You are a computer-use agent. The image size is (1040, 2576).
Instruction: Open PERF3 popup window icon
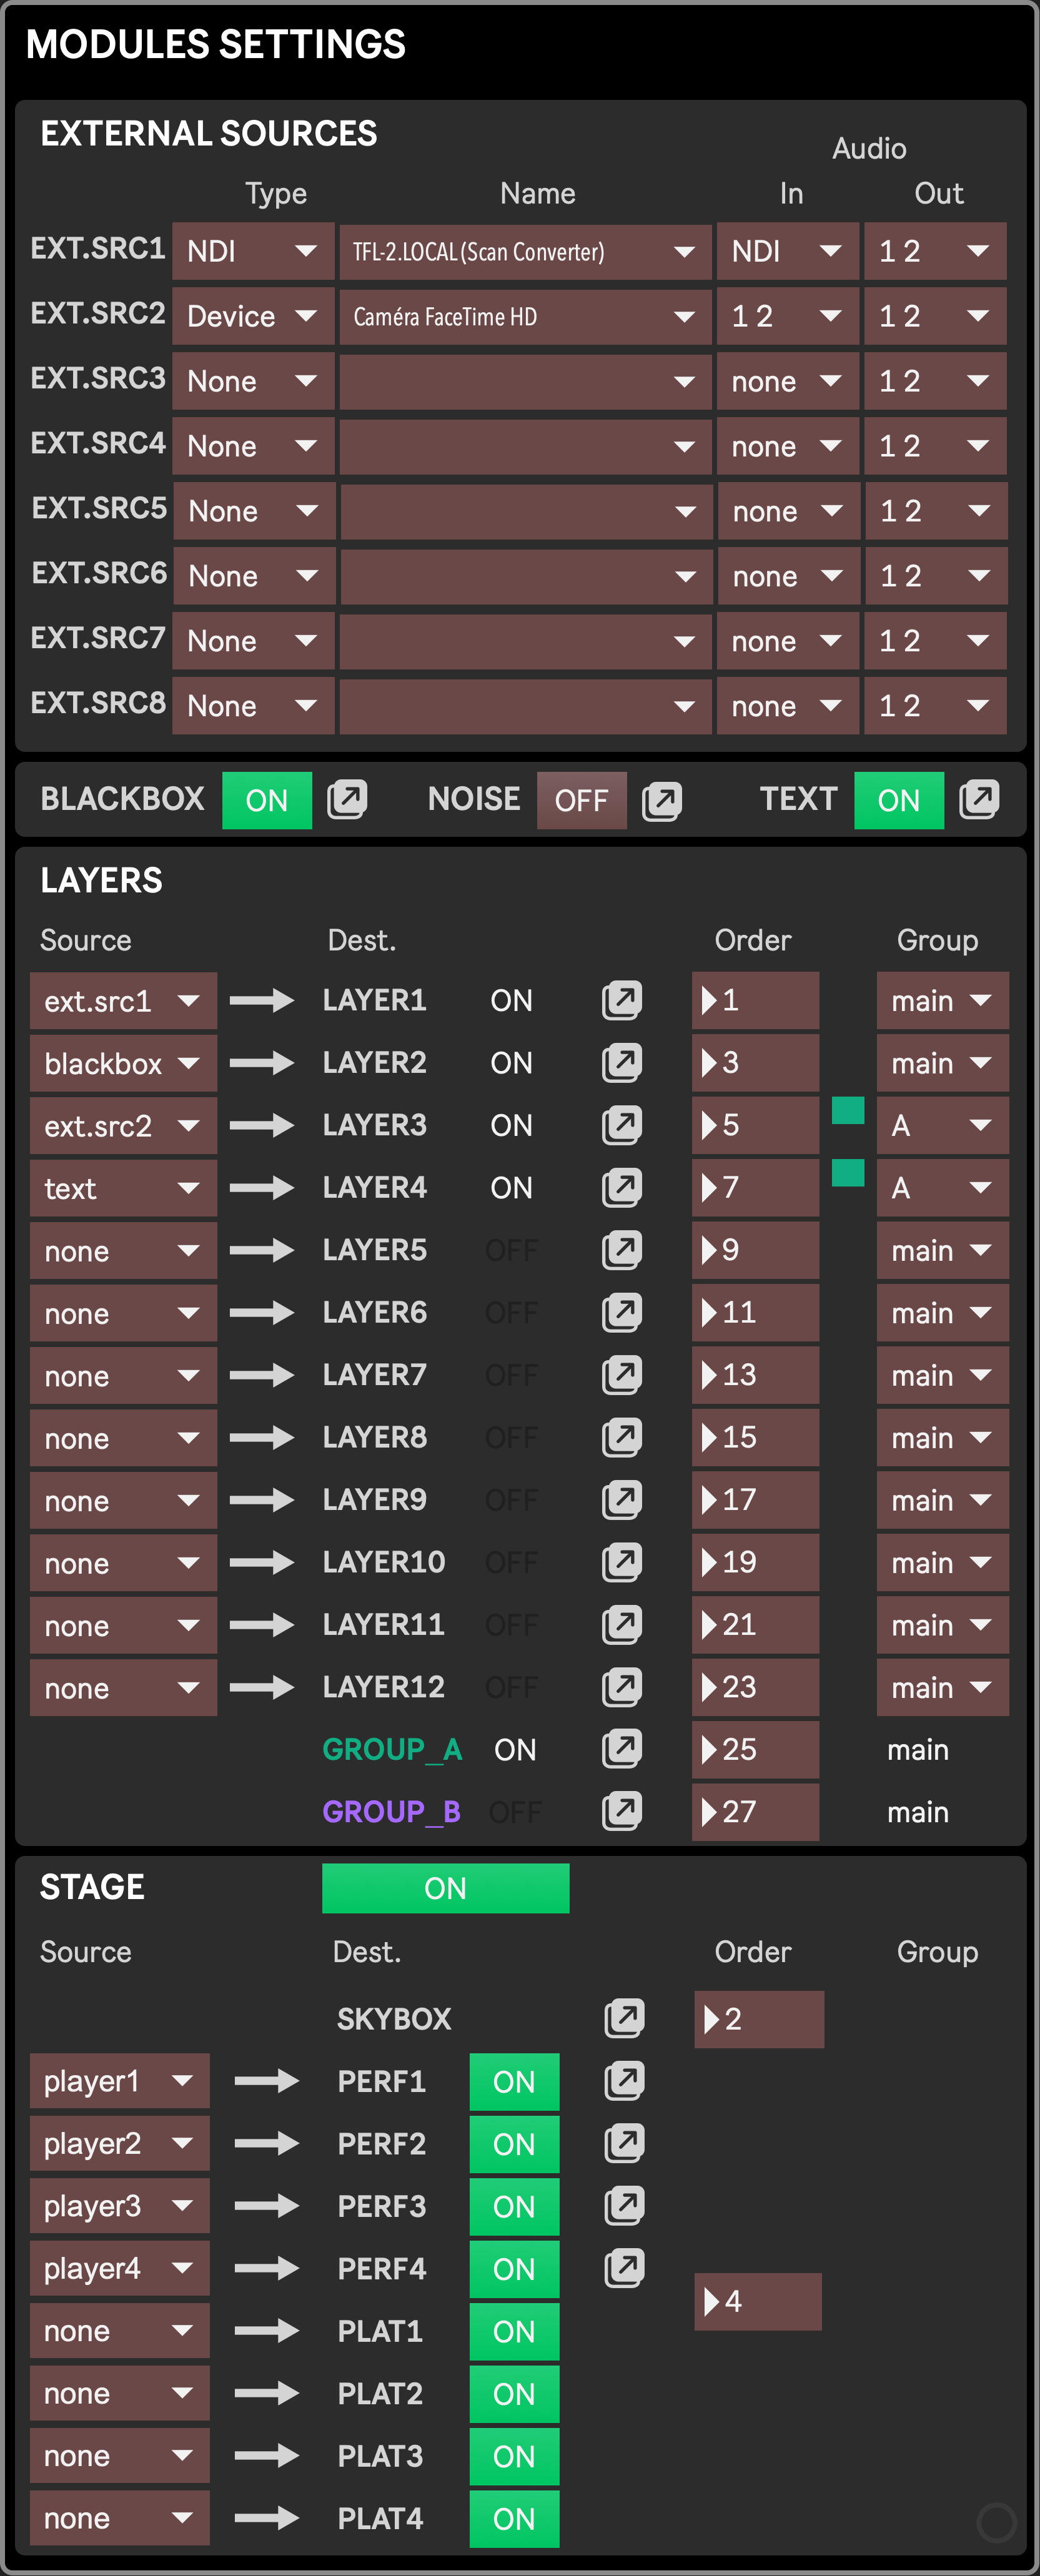[624, 2206]
